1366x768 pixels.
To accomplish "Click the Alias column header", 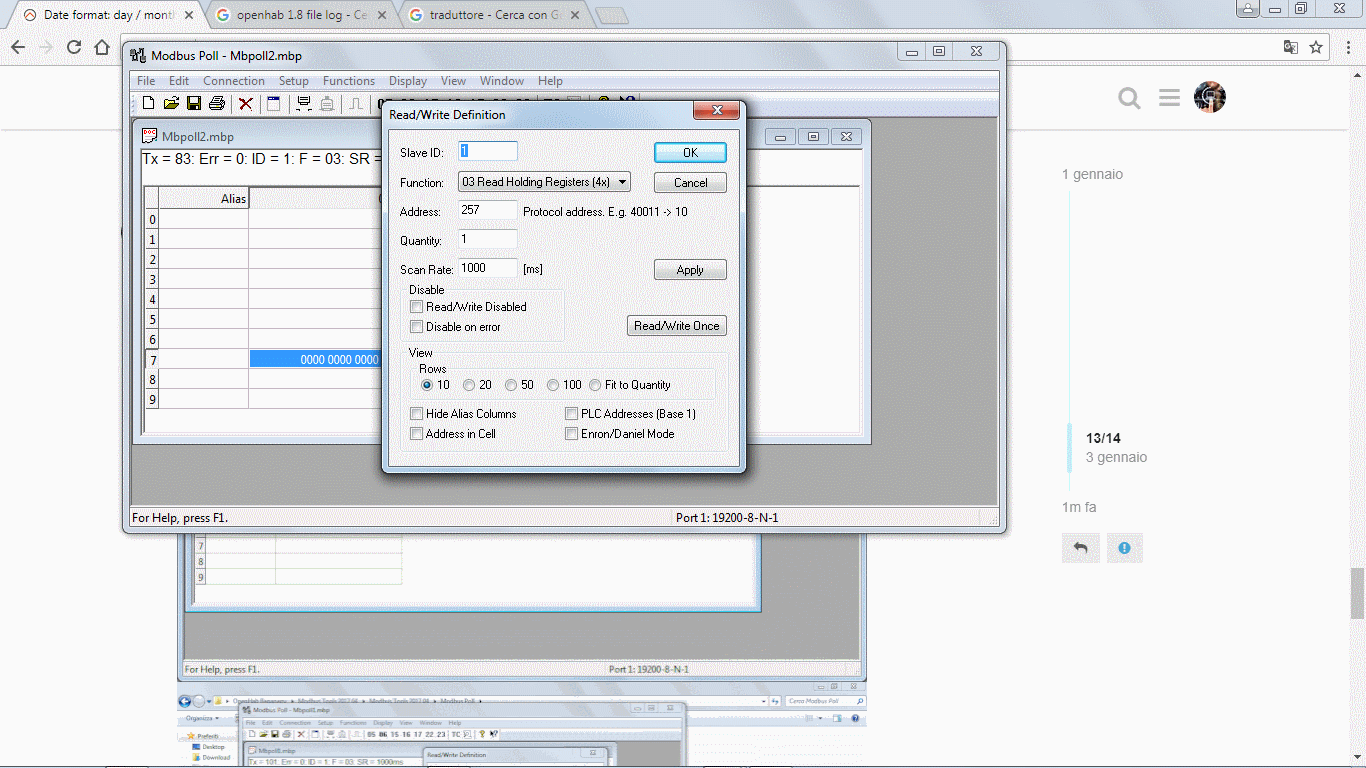I will 204,198.
